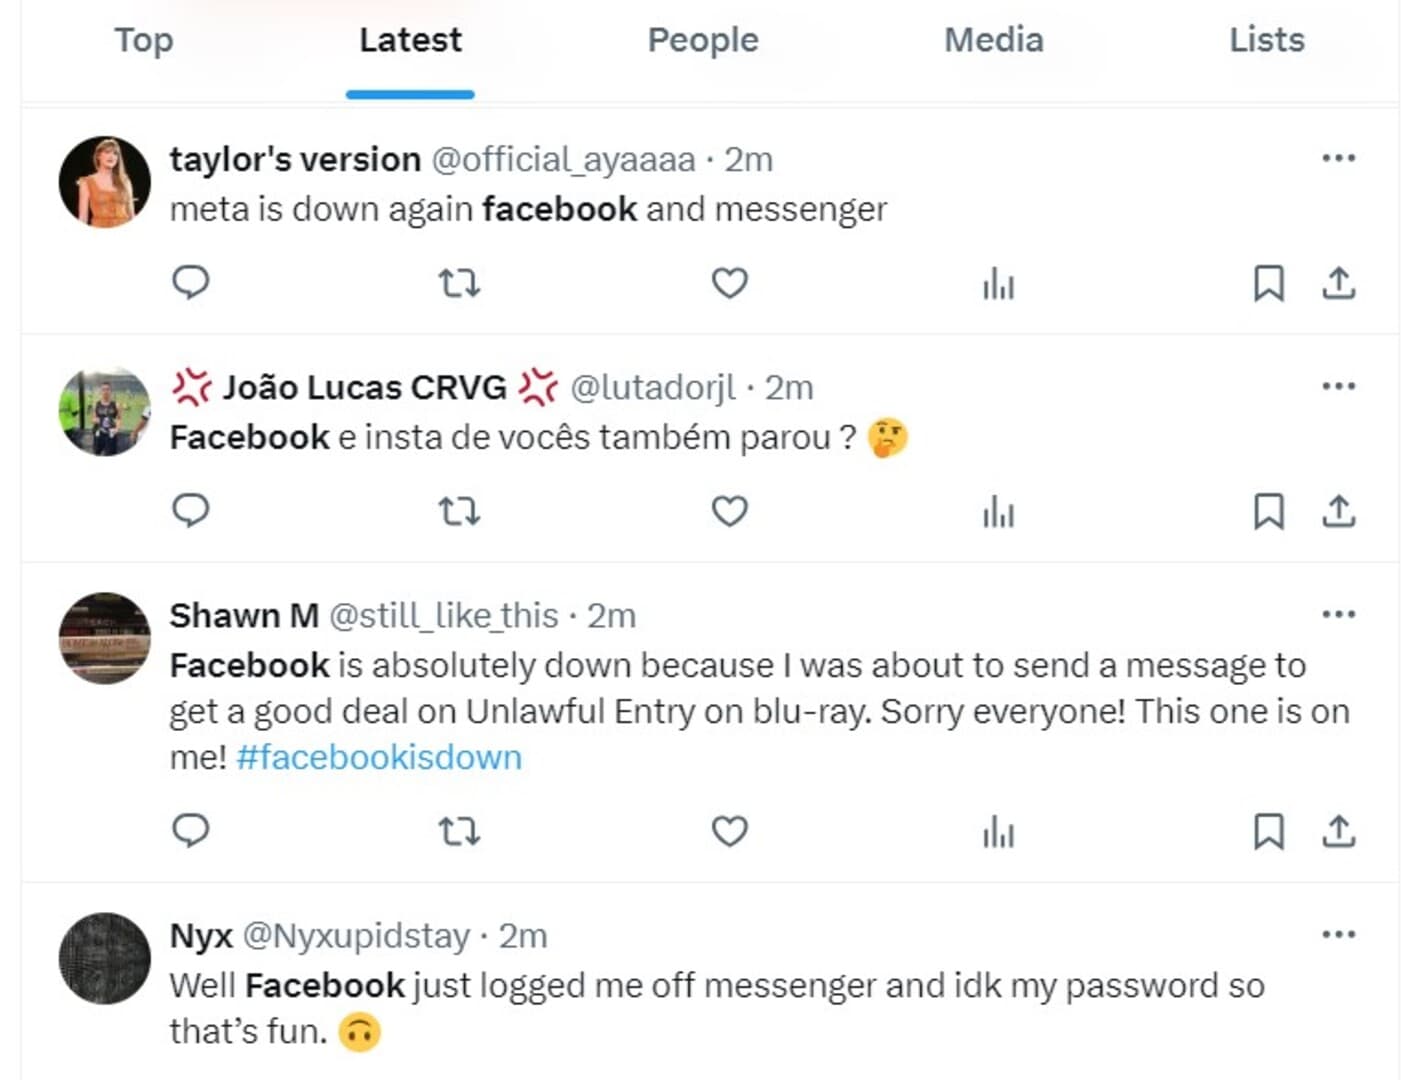Viewport: 1404px width, 1080px height.
Task: Toggle retweet on Shawn M's post
Action: pos(460,830)
